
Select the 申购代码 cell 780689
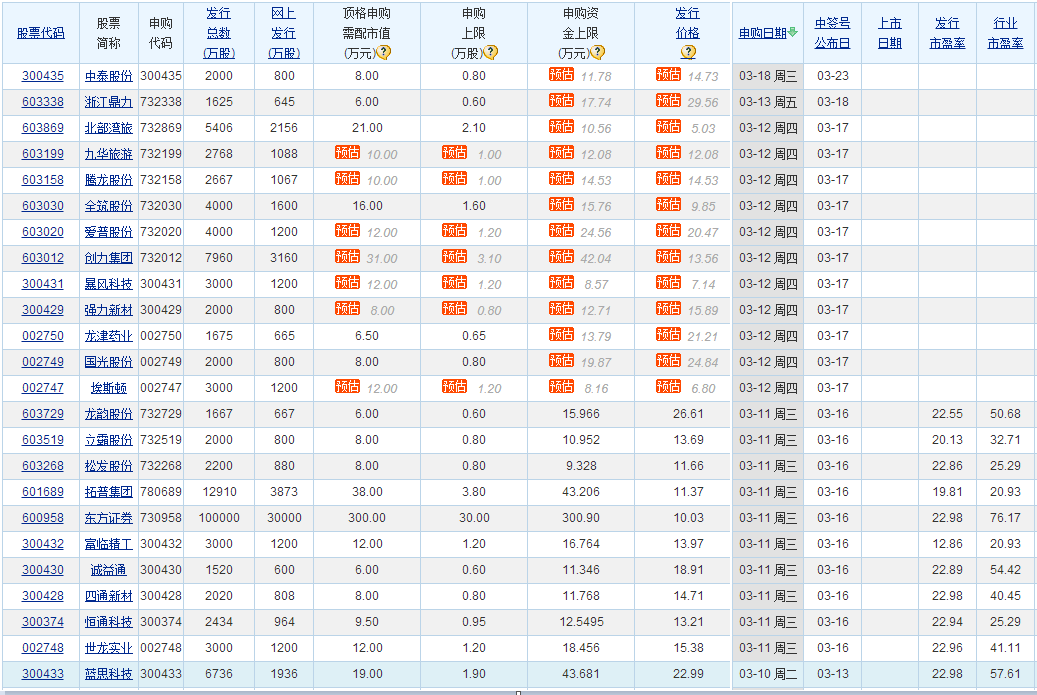161,492
